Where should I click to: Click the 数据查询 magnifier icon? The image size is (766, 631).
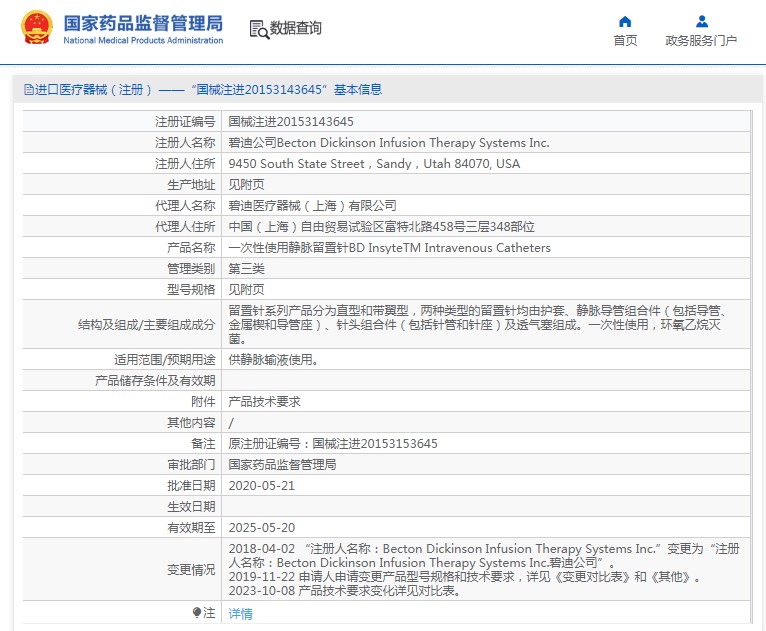(x=258, y=29)
